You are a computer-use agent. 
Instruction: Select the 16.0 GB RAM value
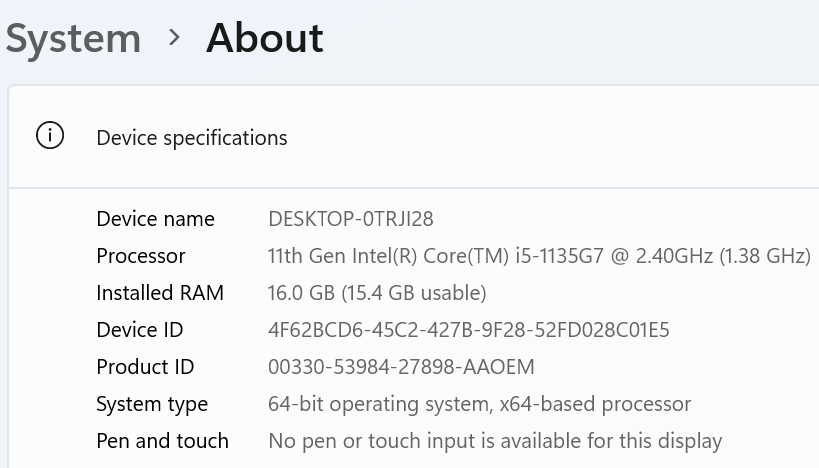(x=377, y=293)
